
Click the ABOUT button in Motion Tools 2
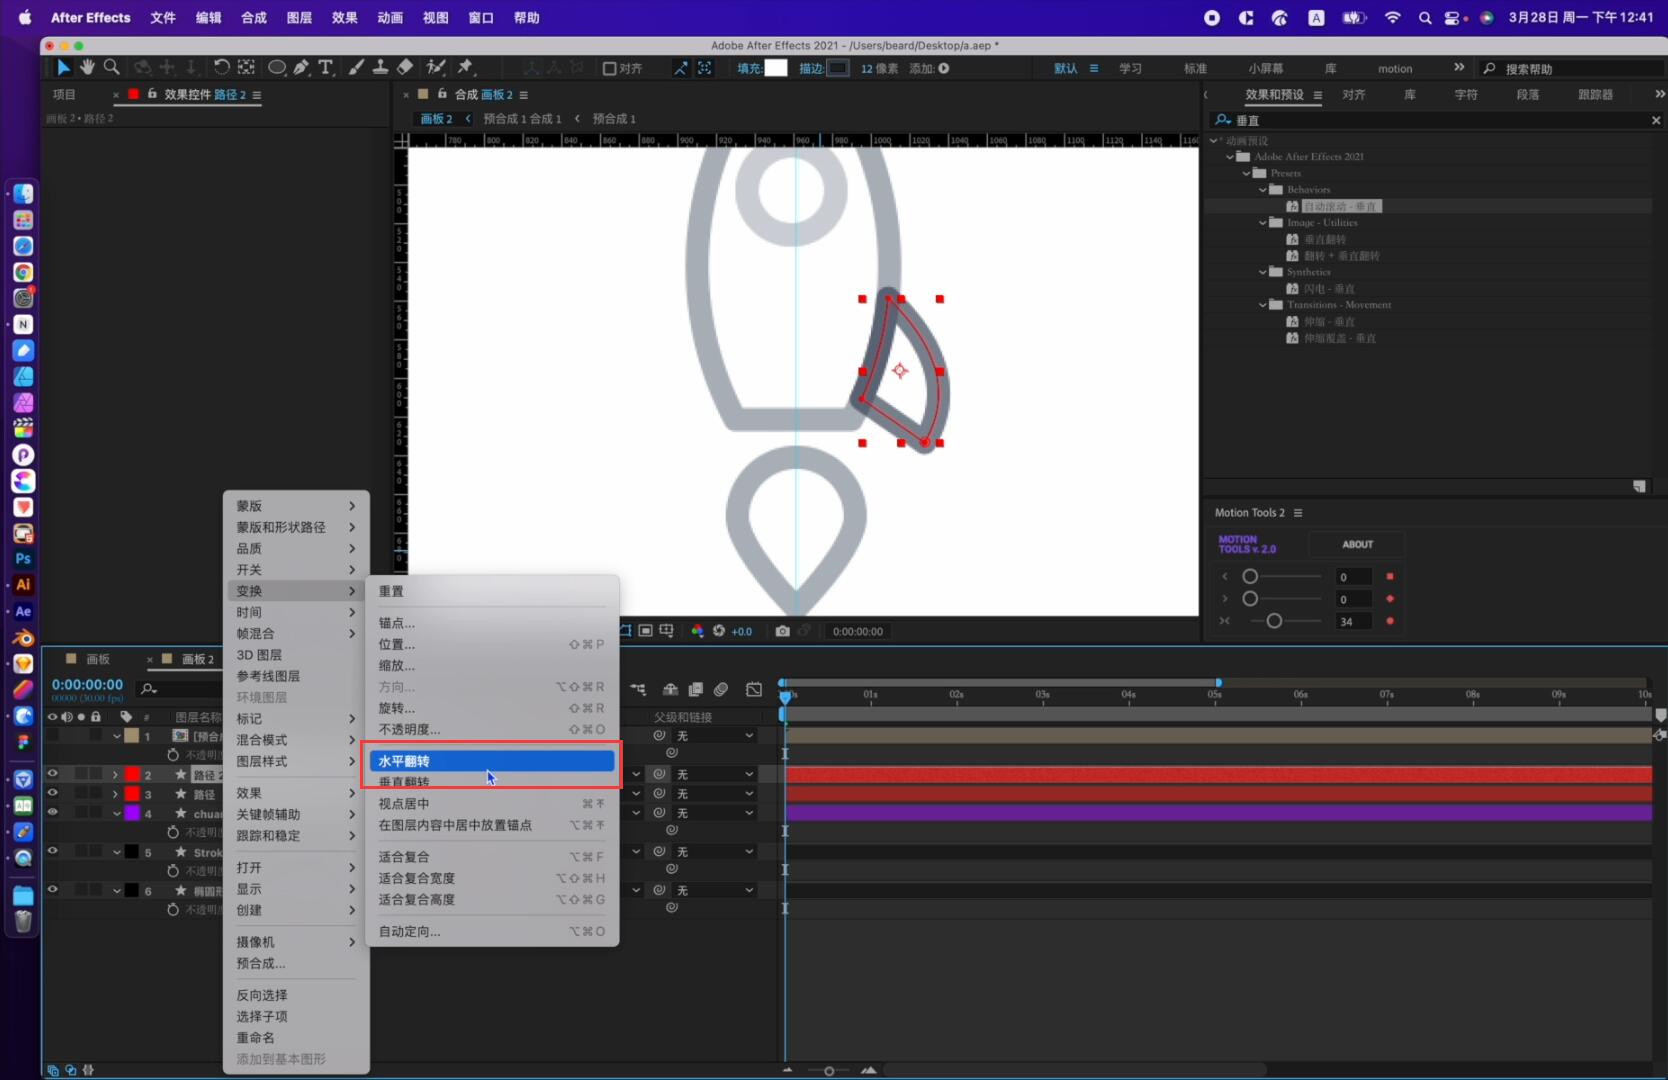tap(1357, 544)
